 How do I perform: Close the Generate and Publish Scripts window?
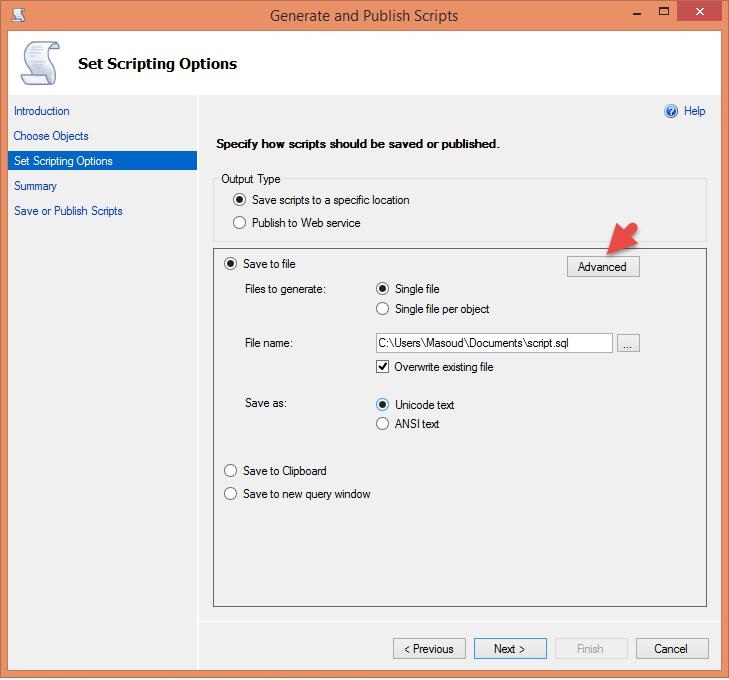tap(699, 12)
